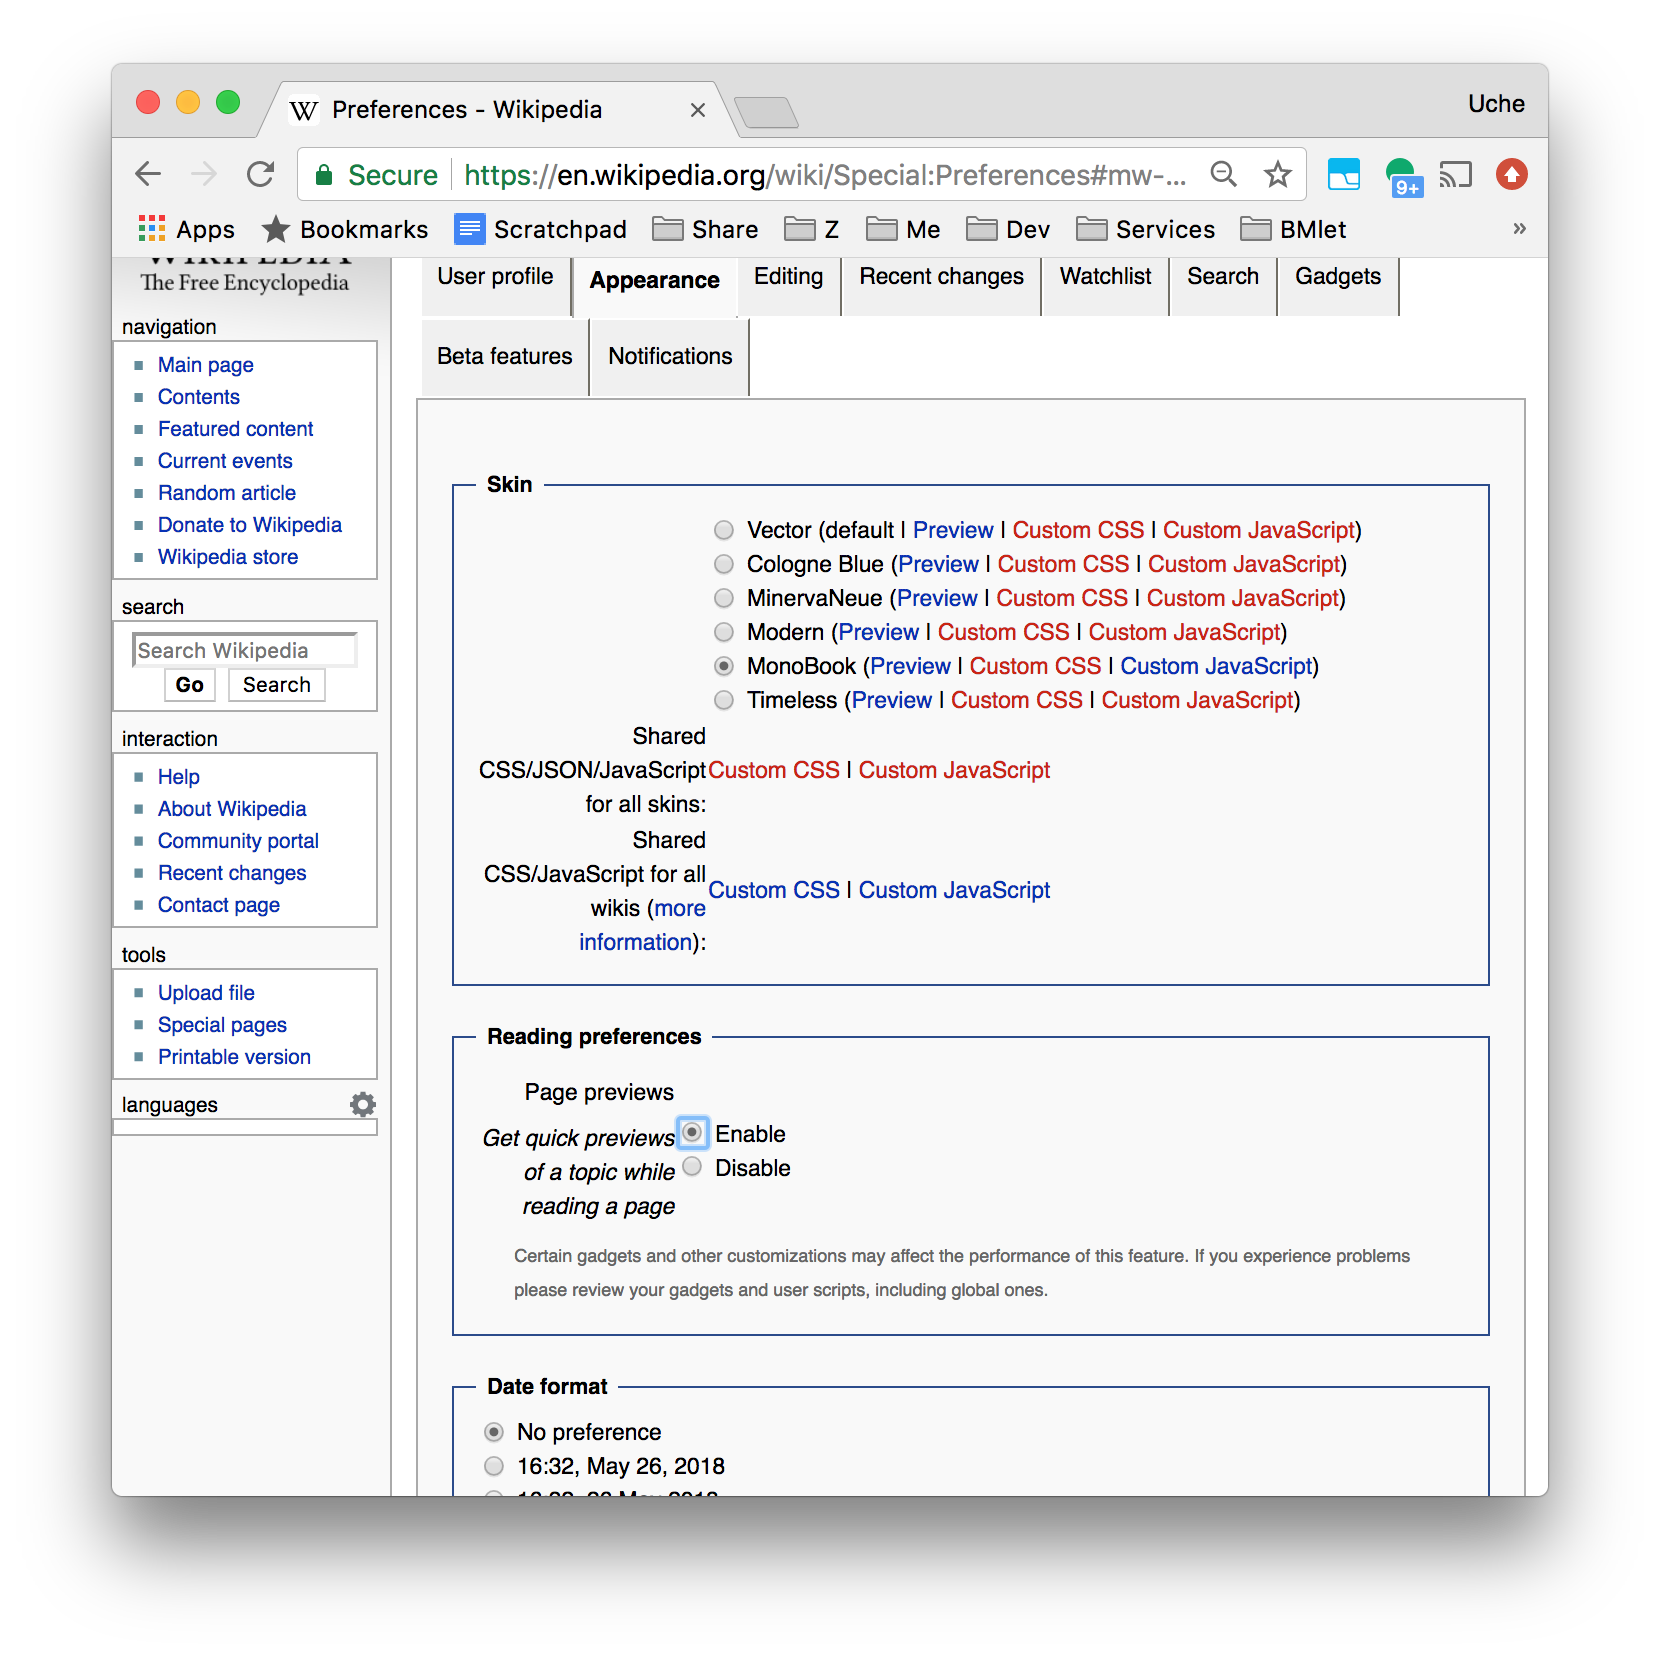Click the browser address bar URL
Viewport: 1660px width, 1656px height.
pyautogui.click(x=825, y=175)
